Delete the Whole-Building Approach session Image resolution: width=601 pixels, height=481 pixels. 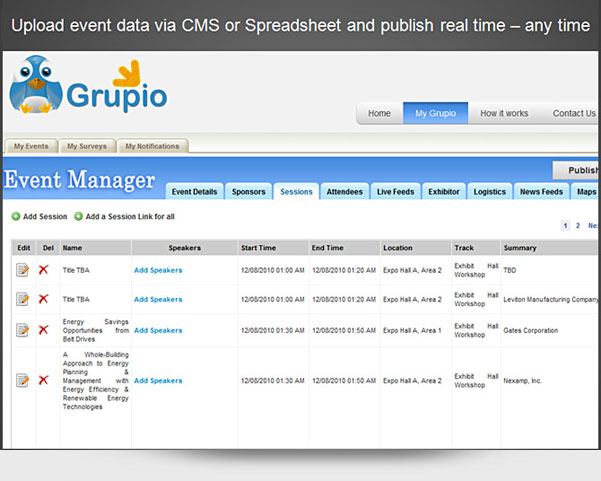coord(43,380)
